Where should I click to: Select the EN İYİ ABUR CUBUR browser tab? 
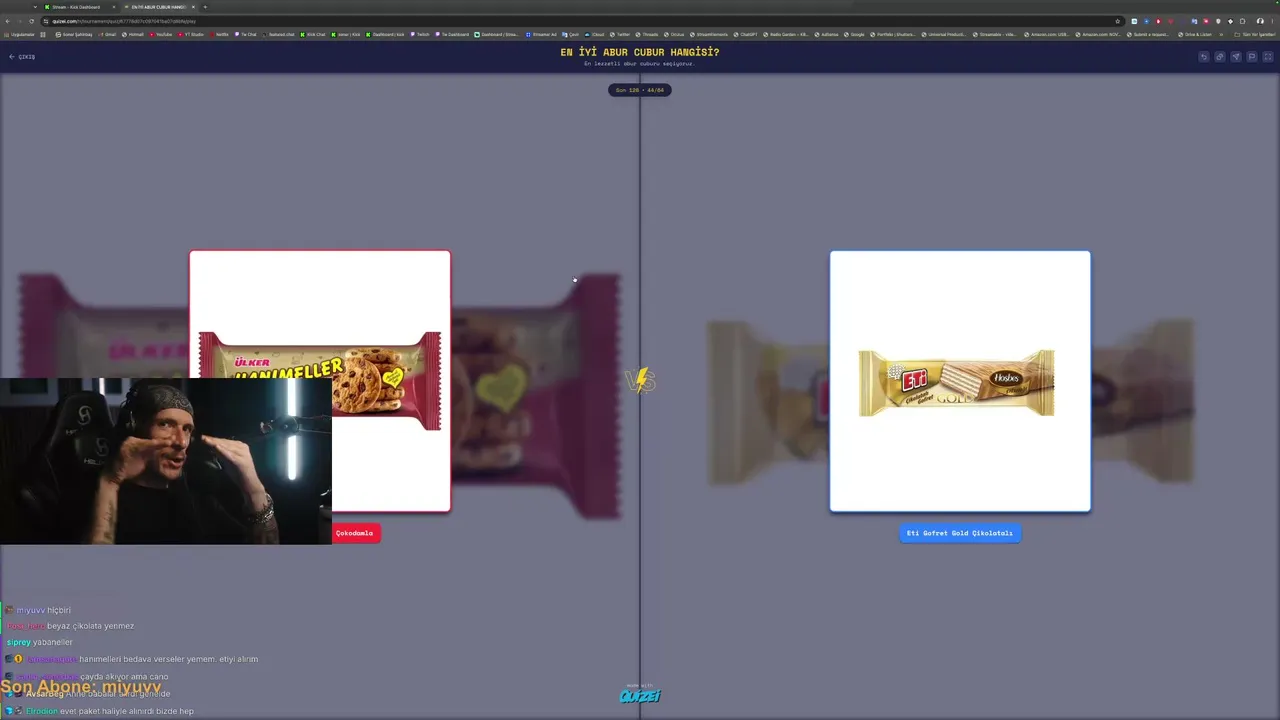click(159, 7)
